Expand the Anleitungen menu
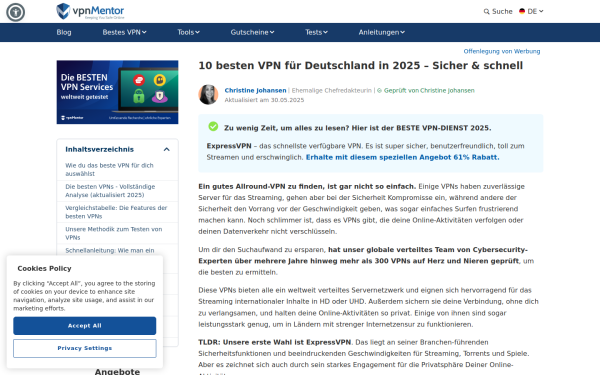The width and height of the screenshot is (600, 375). tap(382, 32)
